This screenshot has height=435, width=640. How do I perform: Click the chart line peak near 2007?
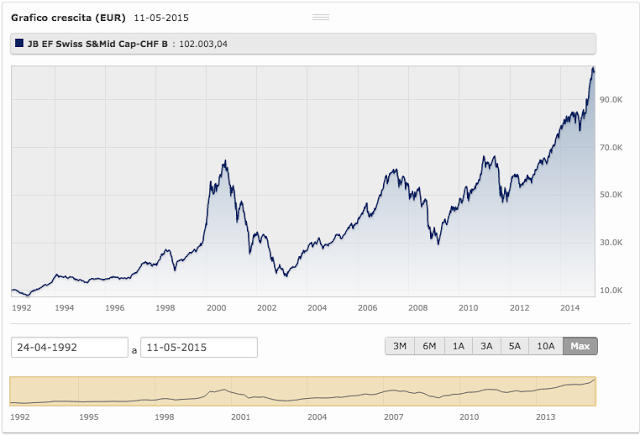[391, 171]
